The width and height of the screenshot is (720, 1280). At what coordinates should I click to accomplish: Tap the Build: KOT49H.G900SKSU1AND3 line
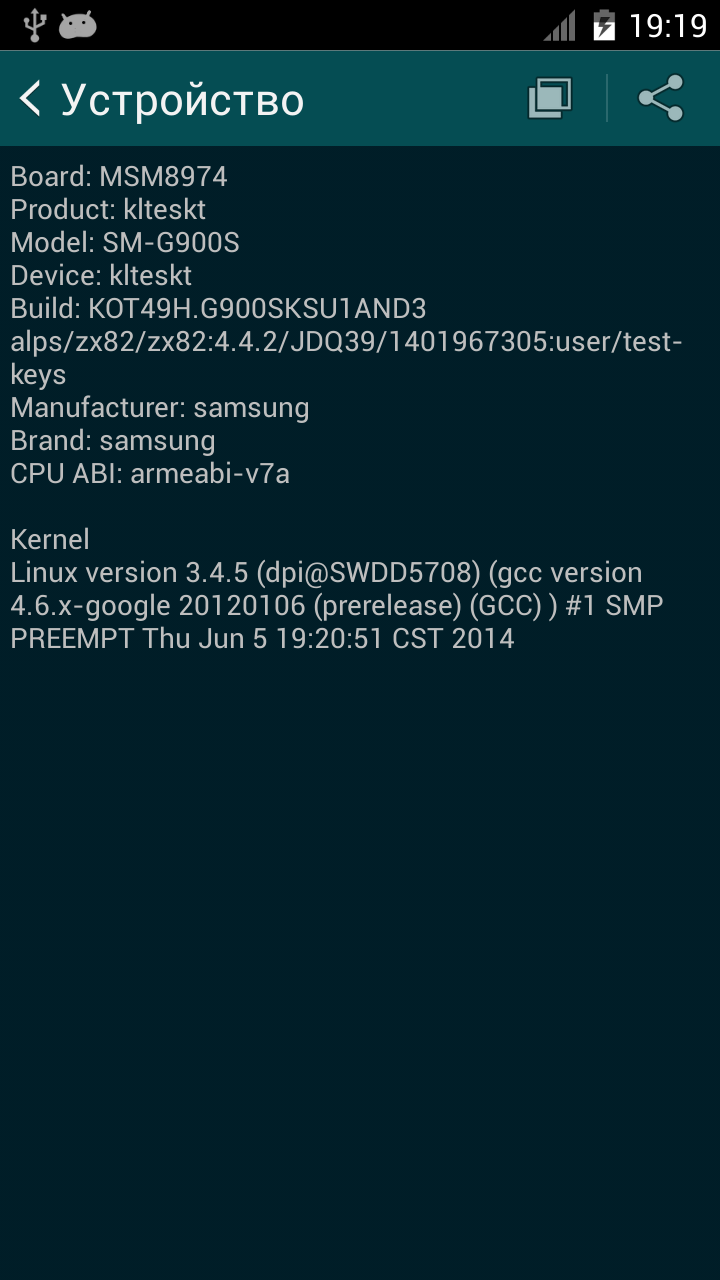218,309
